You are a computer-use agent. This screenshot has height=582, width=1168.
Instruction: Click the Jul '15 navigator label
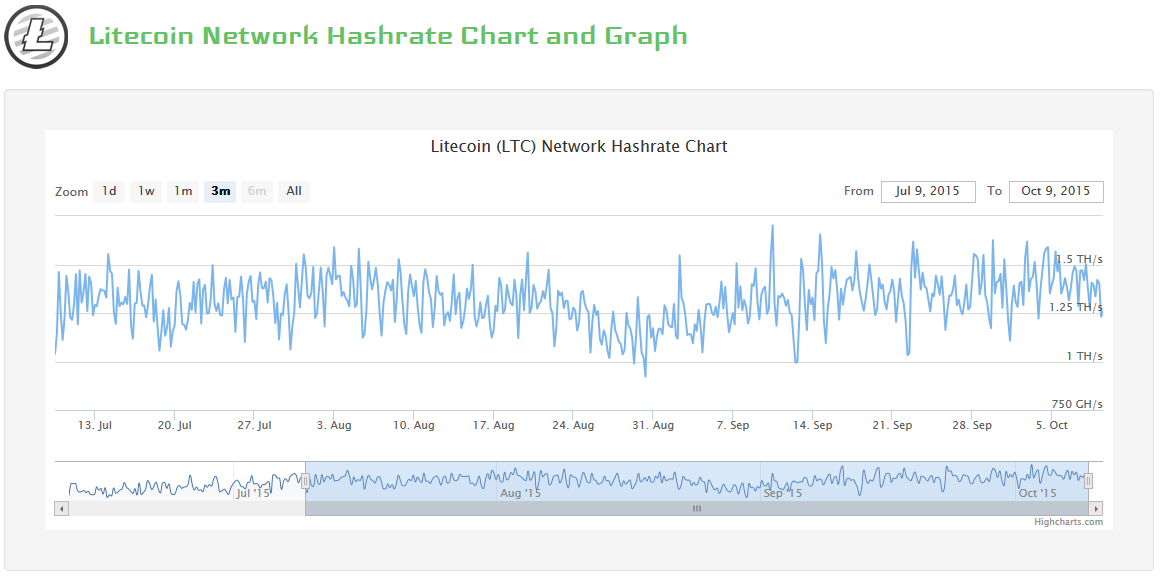click(x=253, y=493)
